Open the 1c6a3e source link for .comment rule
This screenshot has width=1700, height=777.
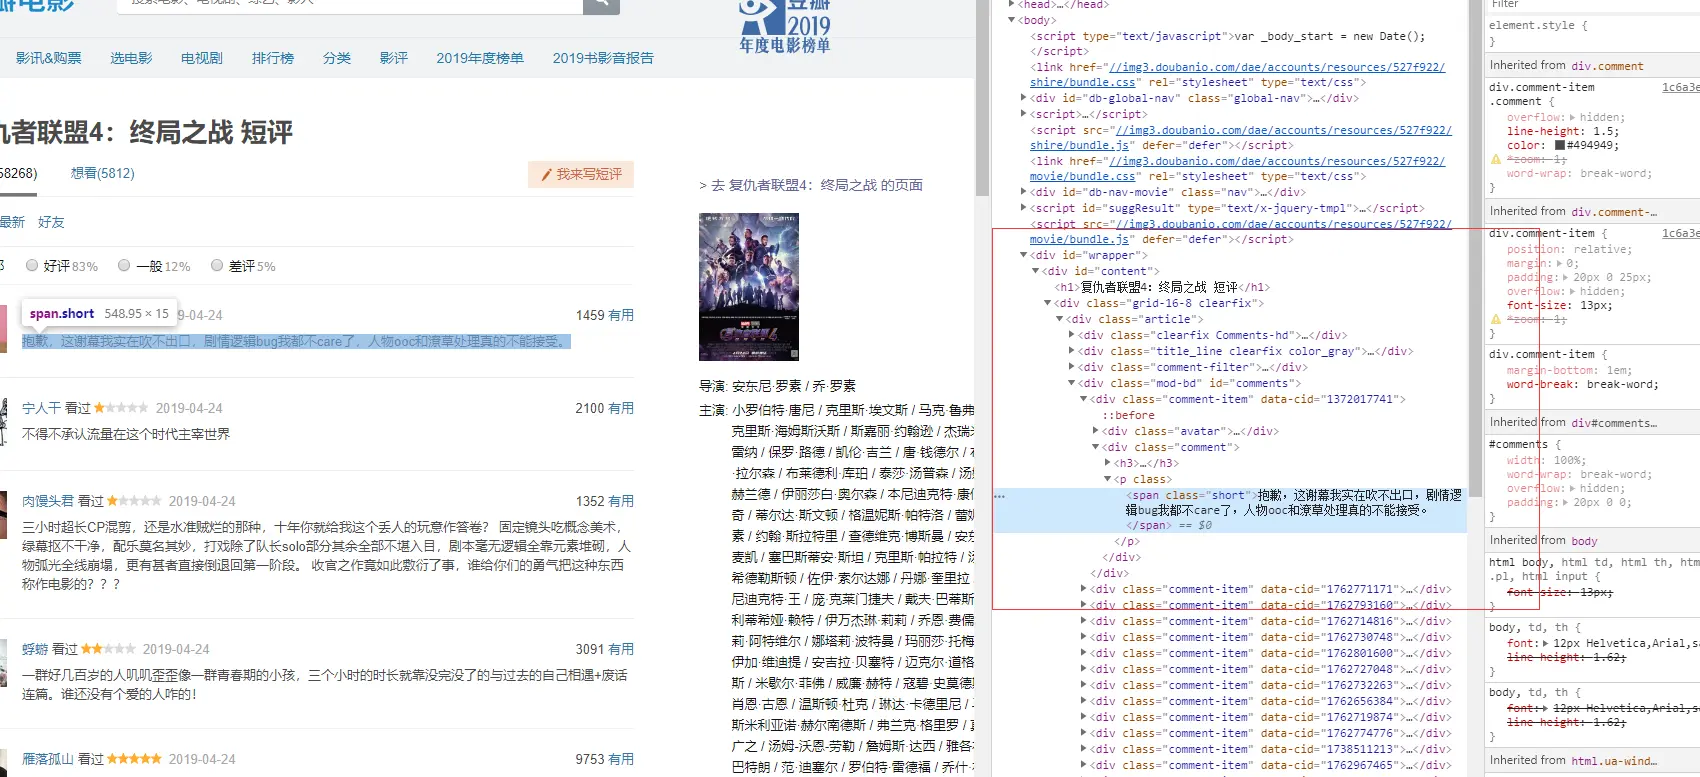1680,87
